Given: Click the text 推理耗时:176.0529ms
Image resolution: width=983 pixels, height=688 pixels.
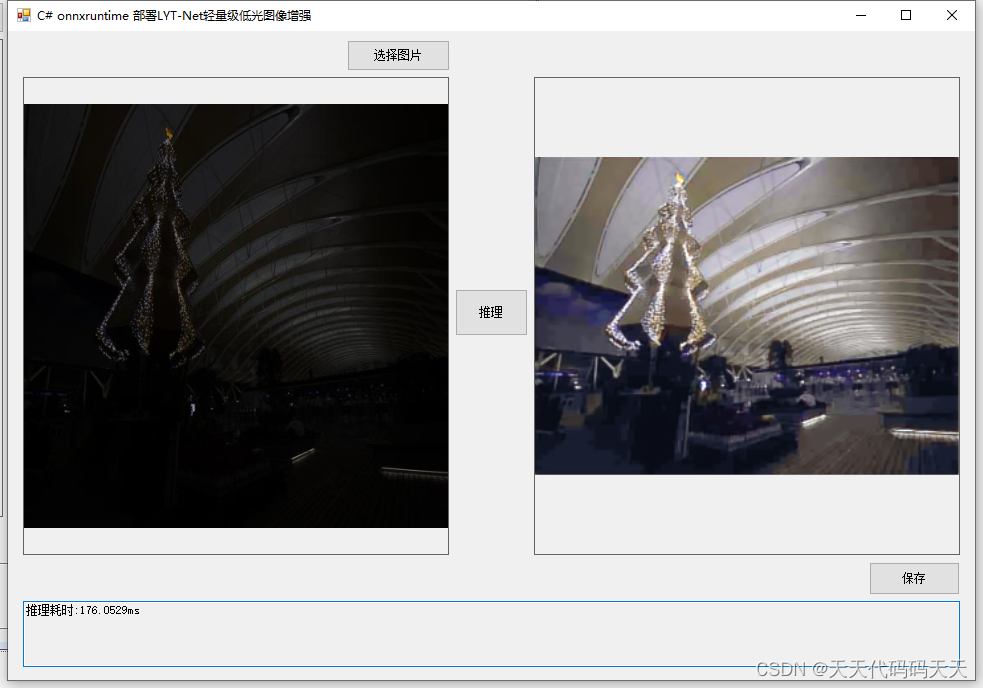Looking at the screenshot, I should click(x=83, y=610).
